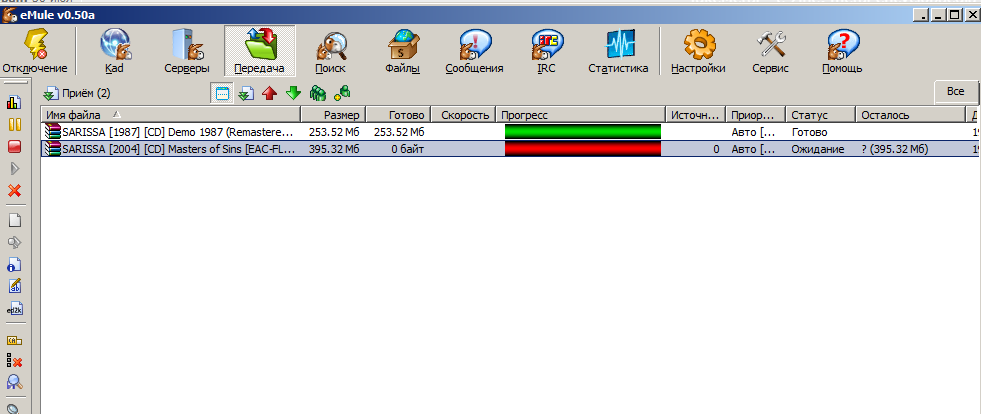Show the downloading view green arrow
This screenshot has height=414, width=981.
click(293, 94)
